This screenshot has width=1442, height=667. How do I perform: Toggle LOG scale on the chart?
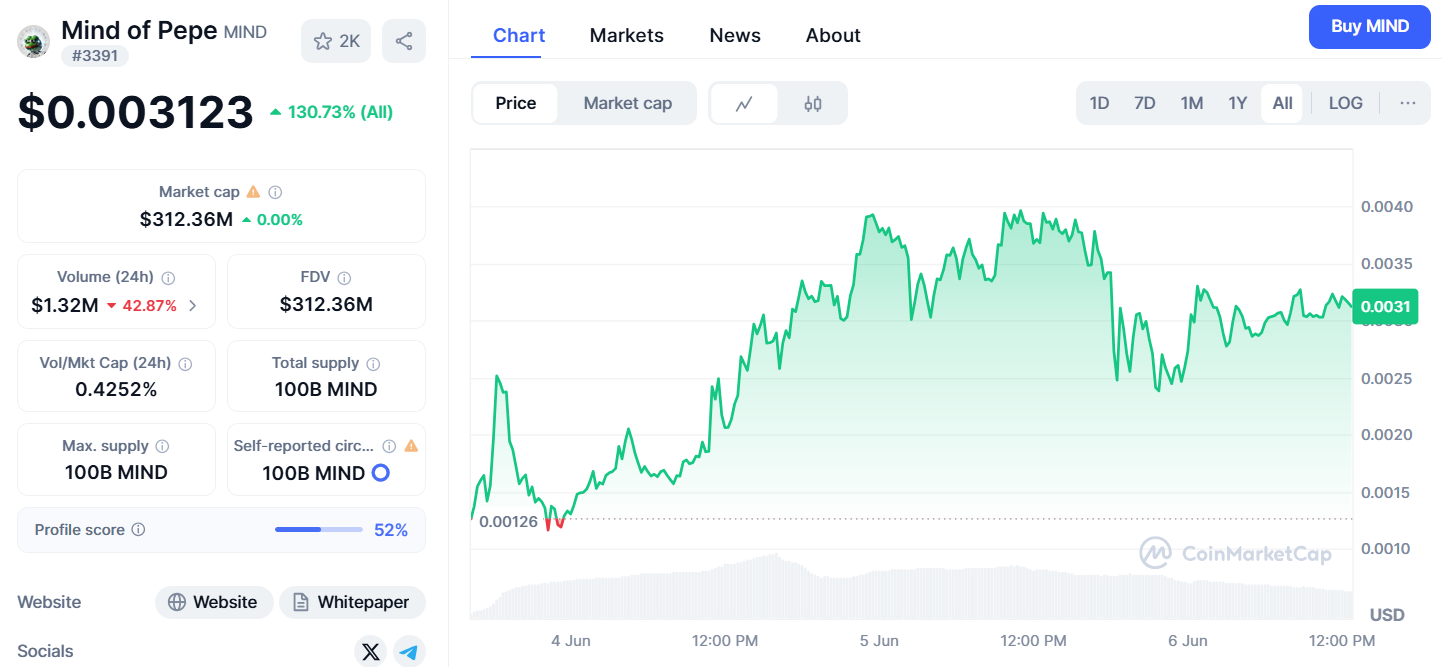(x=1345, y=103)
